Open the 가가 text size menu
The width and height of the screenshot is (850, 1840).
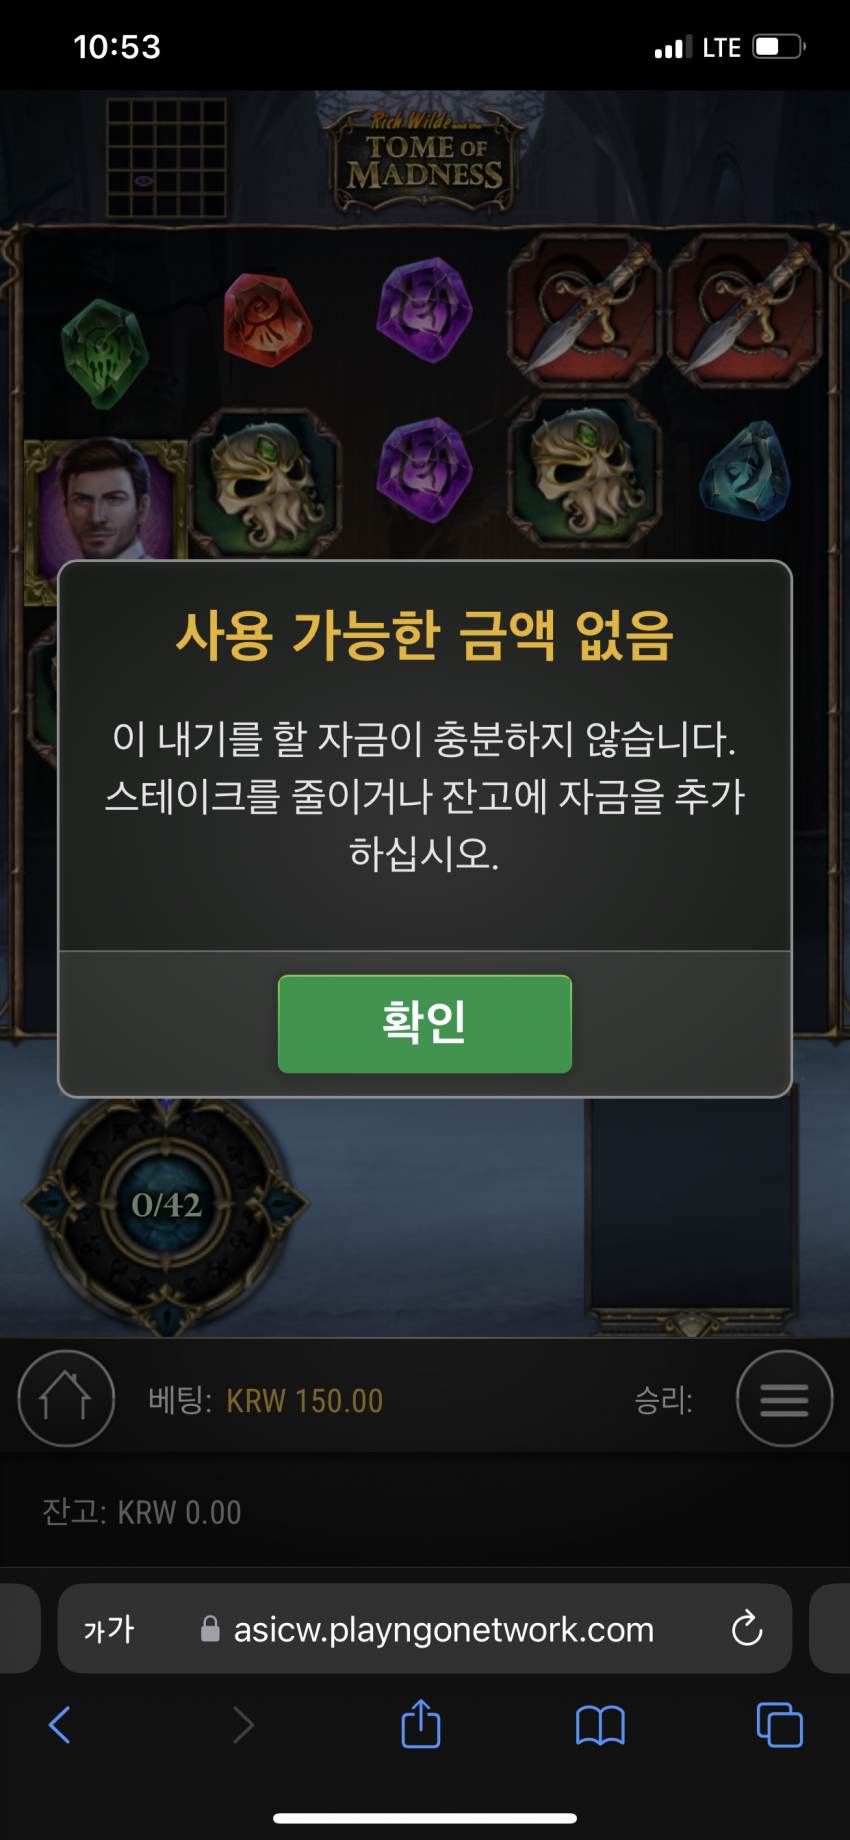(109, 1629)
